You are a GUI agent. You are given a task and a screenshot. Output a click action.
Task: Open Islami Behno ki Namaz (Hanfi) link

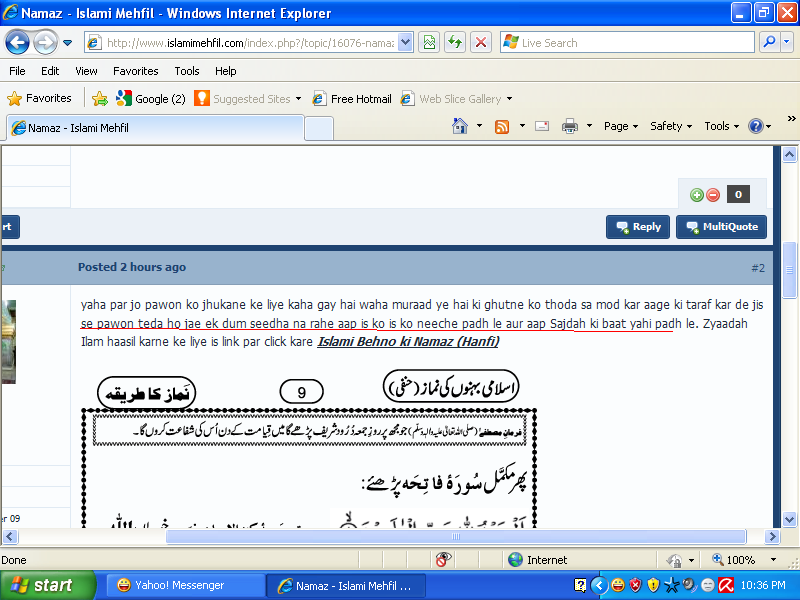408,342
